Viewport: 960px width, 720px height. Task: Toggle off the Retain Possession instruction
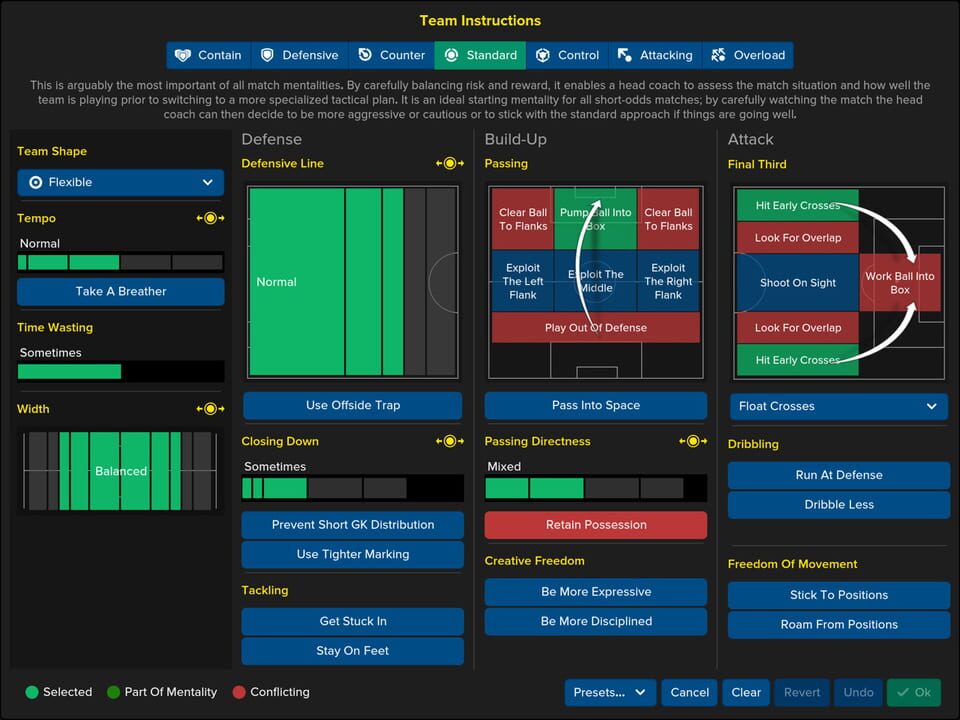(x=595, y=525)
